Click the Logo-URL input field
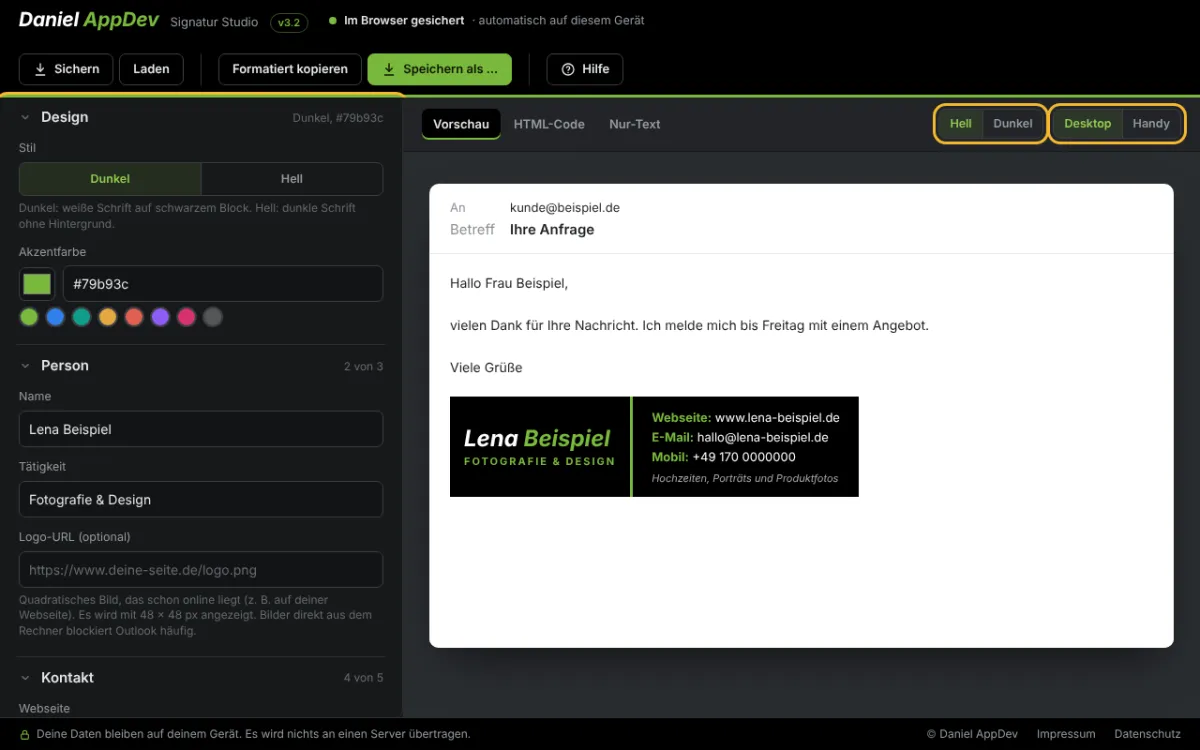The height and width of the screenshot is (750, 1200). click(201, 570)
